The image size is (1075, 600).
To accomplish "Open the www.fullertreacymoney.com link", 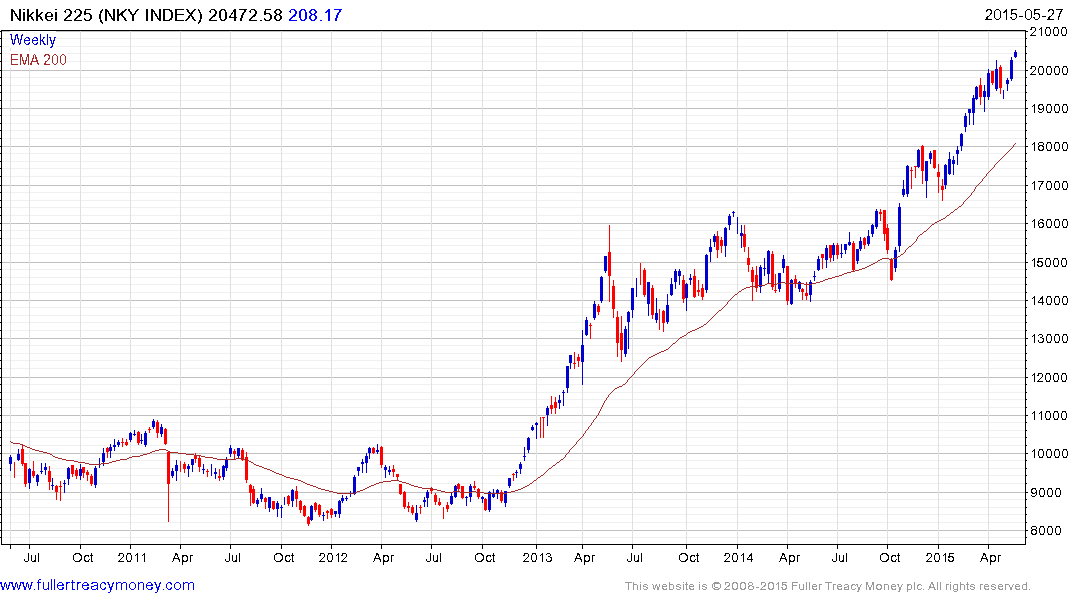I will (97, 586).
